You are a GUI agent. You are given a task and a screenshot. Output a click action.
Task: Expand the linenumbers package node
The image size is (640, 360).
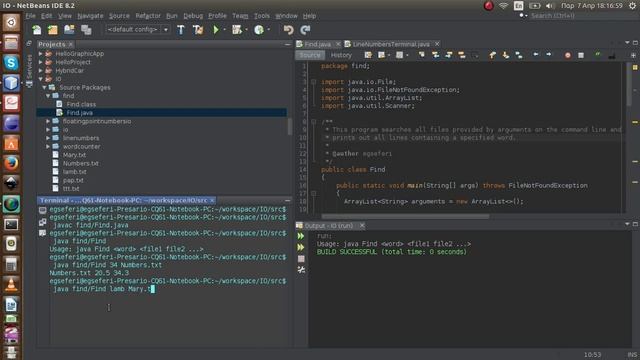pyautogui.click(x=48, y=138)
